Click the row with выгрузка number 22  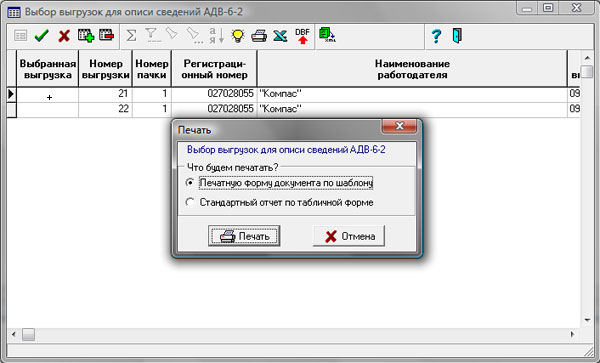coord(294,109)
